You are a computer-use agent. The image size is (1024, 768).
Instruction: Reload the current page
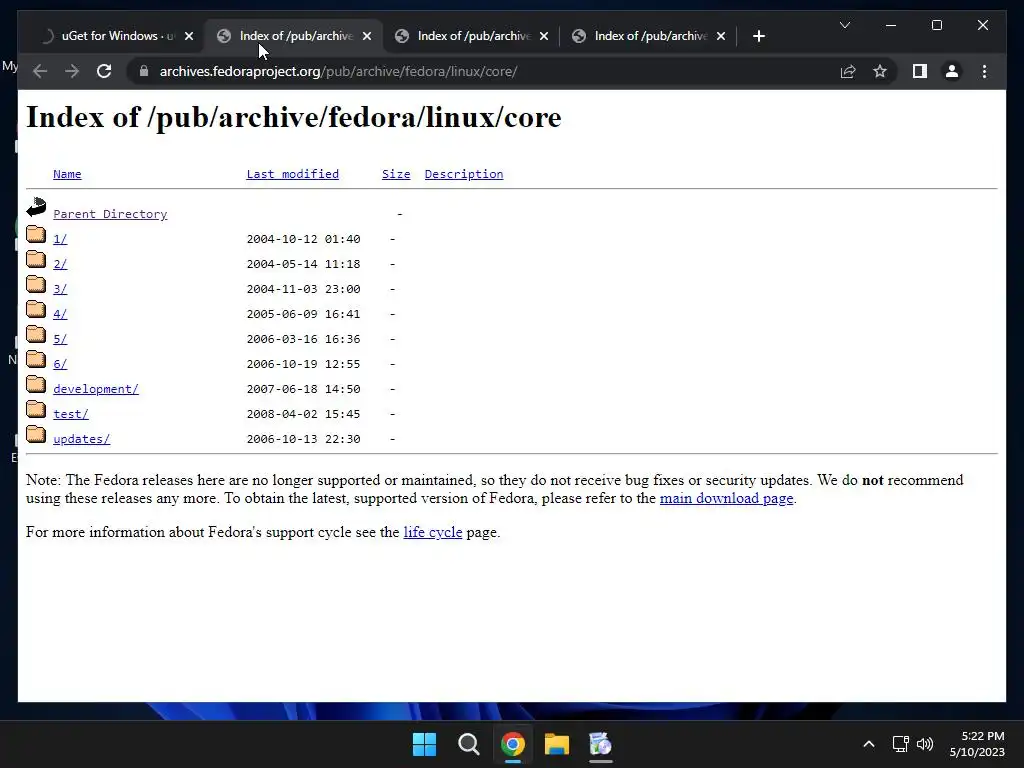(x=104, y=71)
